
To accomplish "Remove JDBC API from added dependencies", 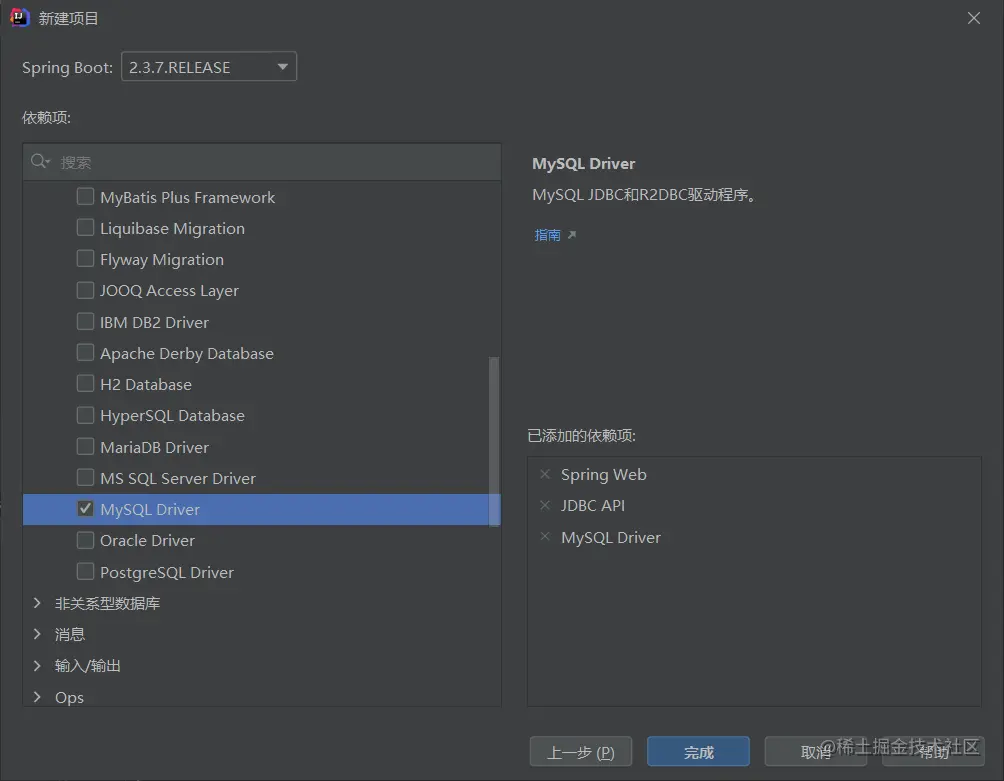I will tap(545, 506).
